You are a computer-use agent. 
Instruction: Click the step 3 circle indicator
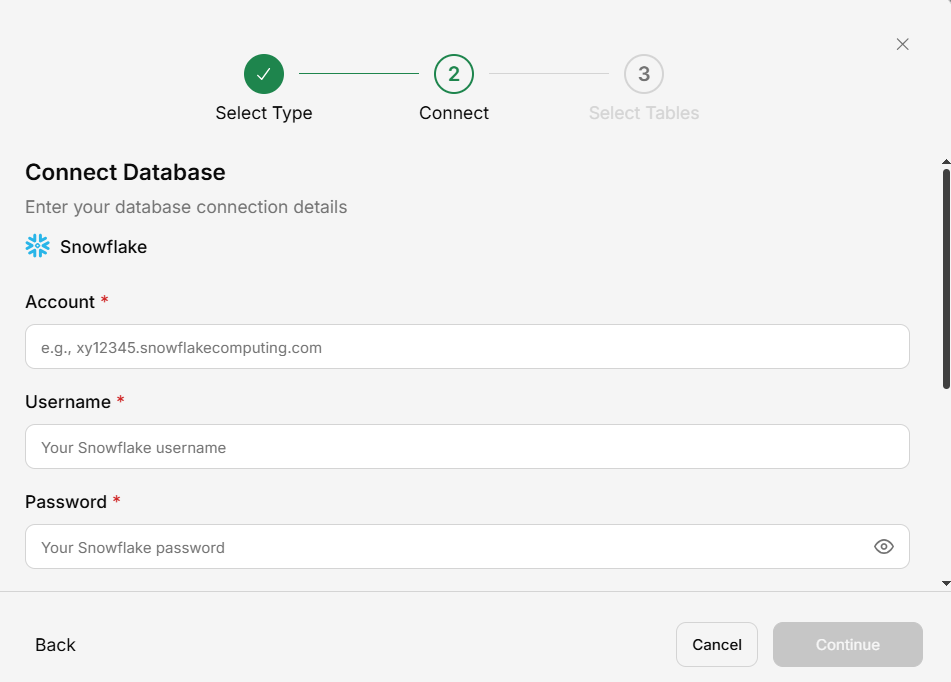[644, 74]
